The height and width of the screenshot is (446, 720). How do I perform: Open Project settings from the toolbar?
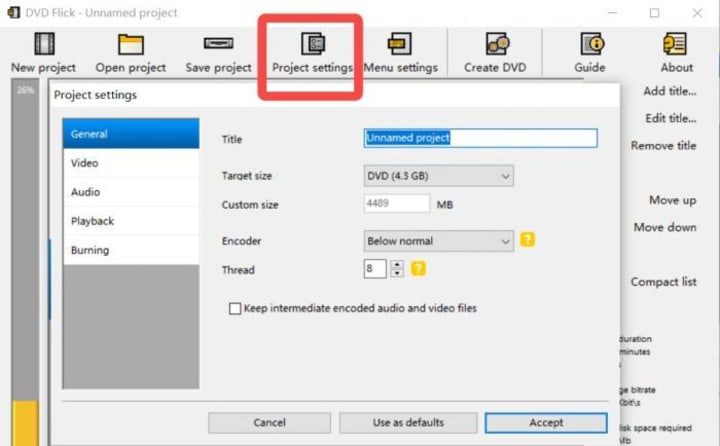[313, 44]
